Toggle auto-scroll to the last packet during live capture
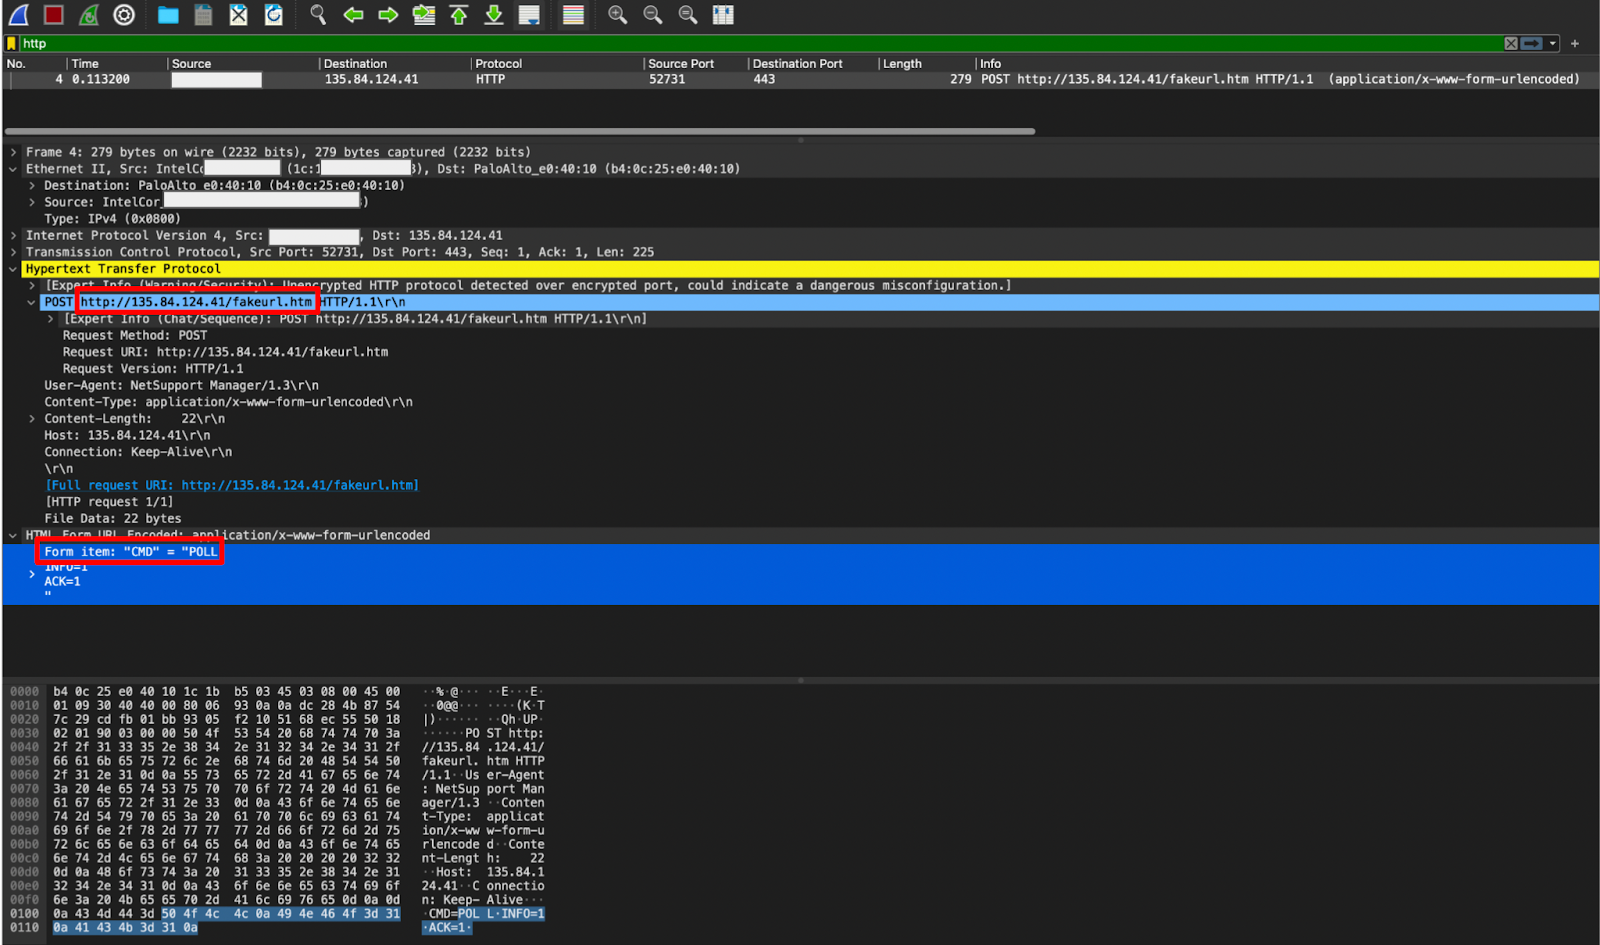 tap(529, 15)
